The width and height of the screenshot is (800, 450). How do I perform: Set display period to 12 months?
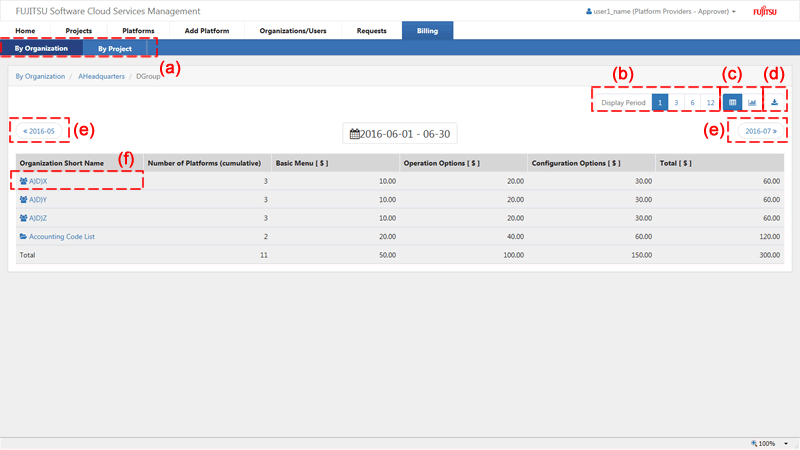click(710, 103)
